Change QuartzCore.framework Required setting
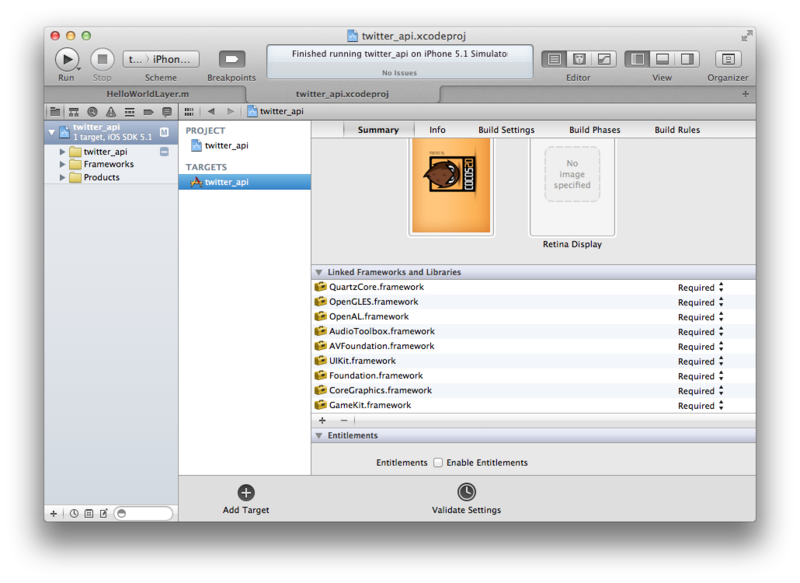This screenshot has height=583, width=800. coord(701,288)
